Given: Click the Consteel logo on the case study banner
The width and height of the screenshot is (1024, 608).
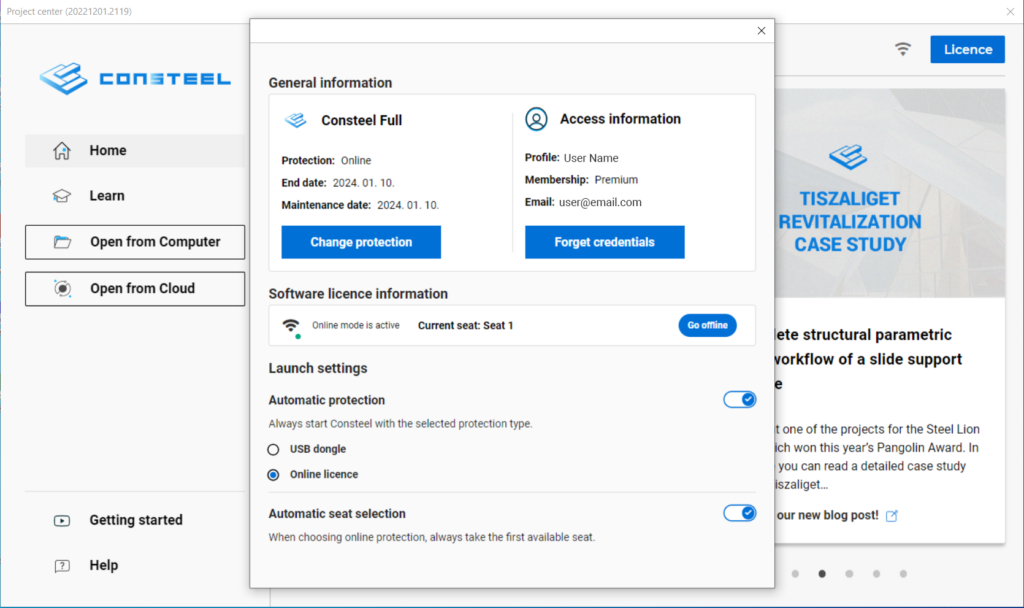Looking at the screenshot, I should pos(848,157).
